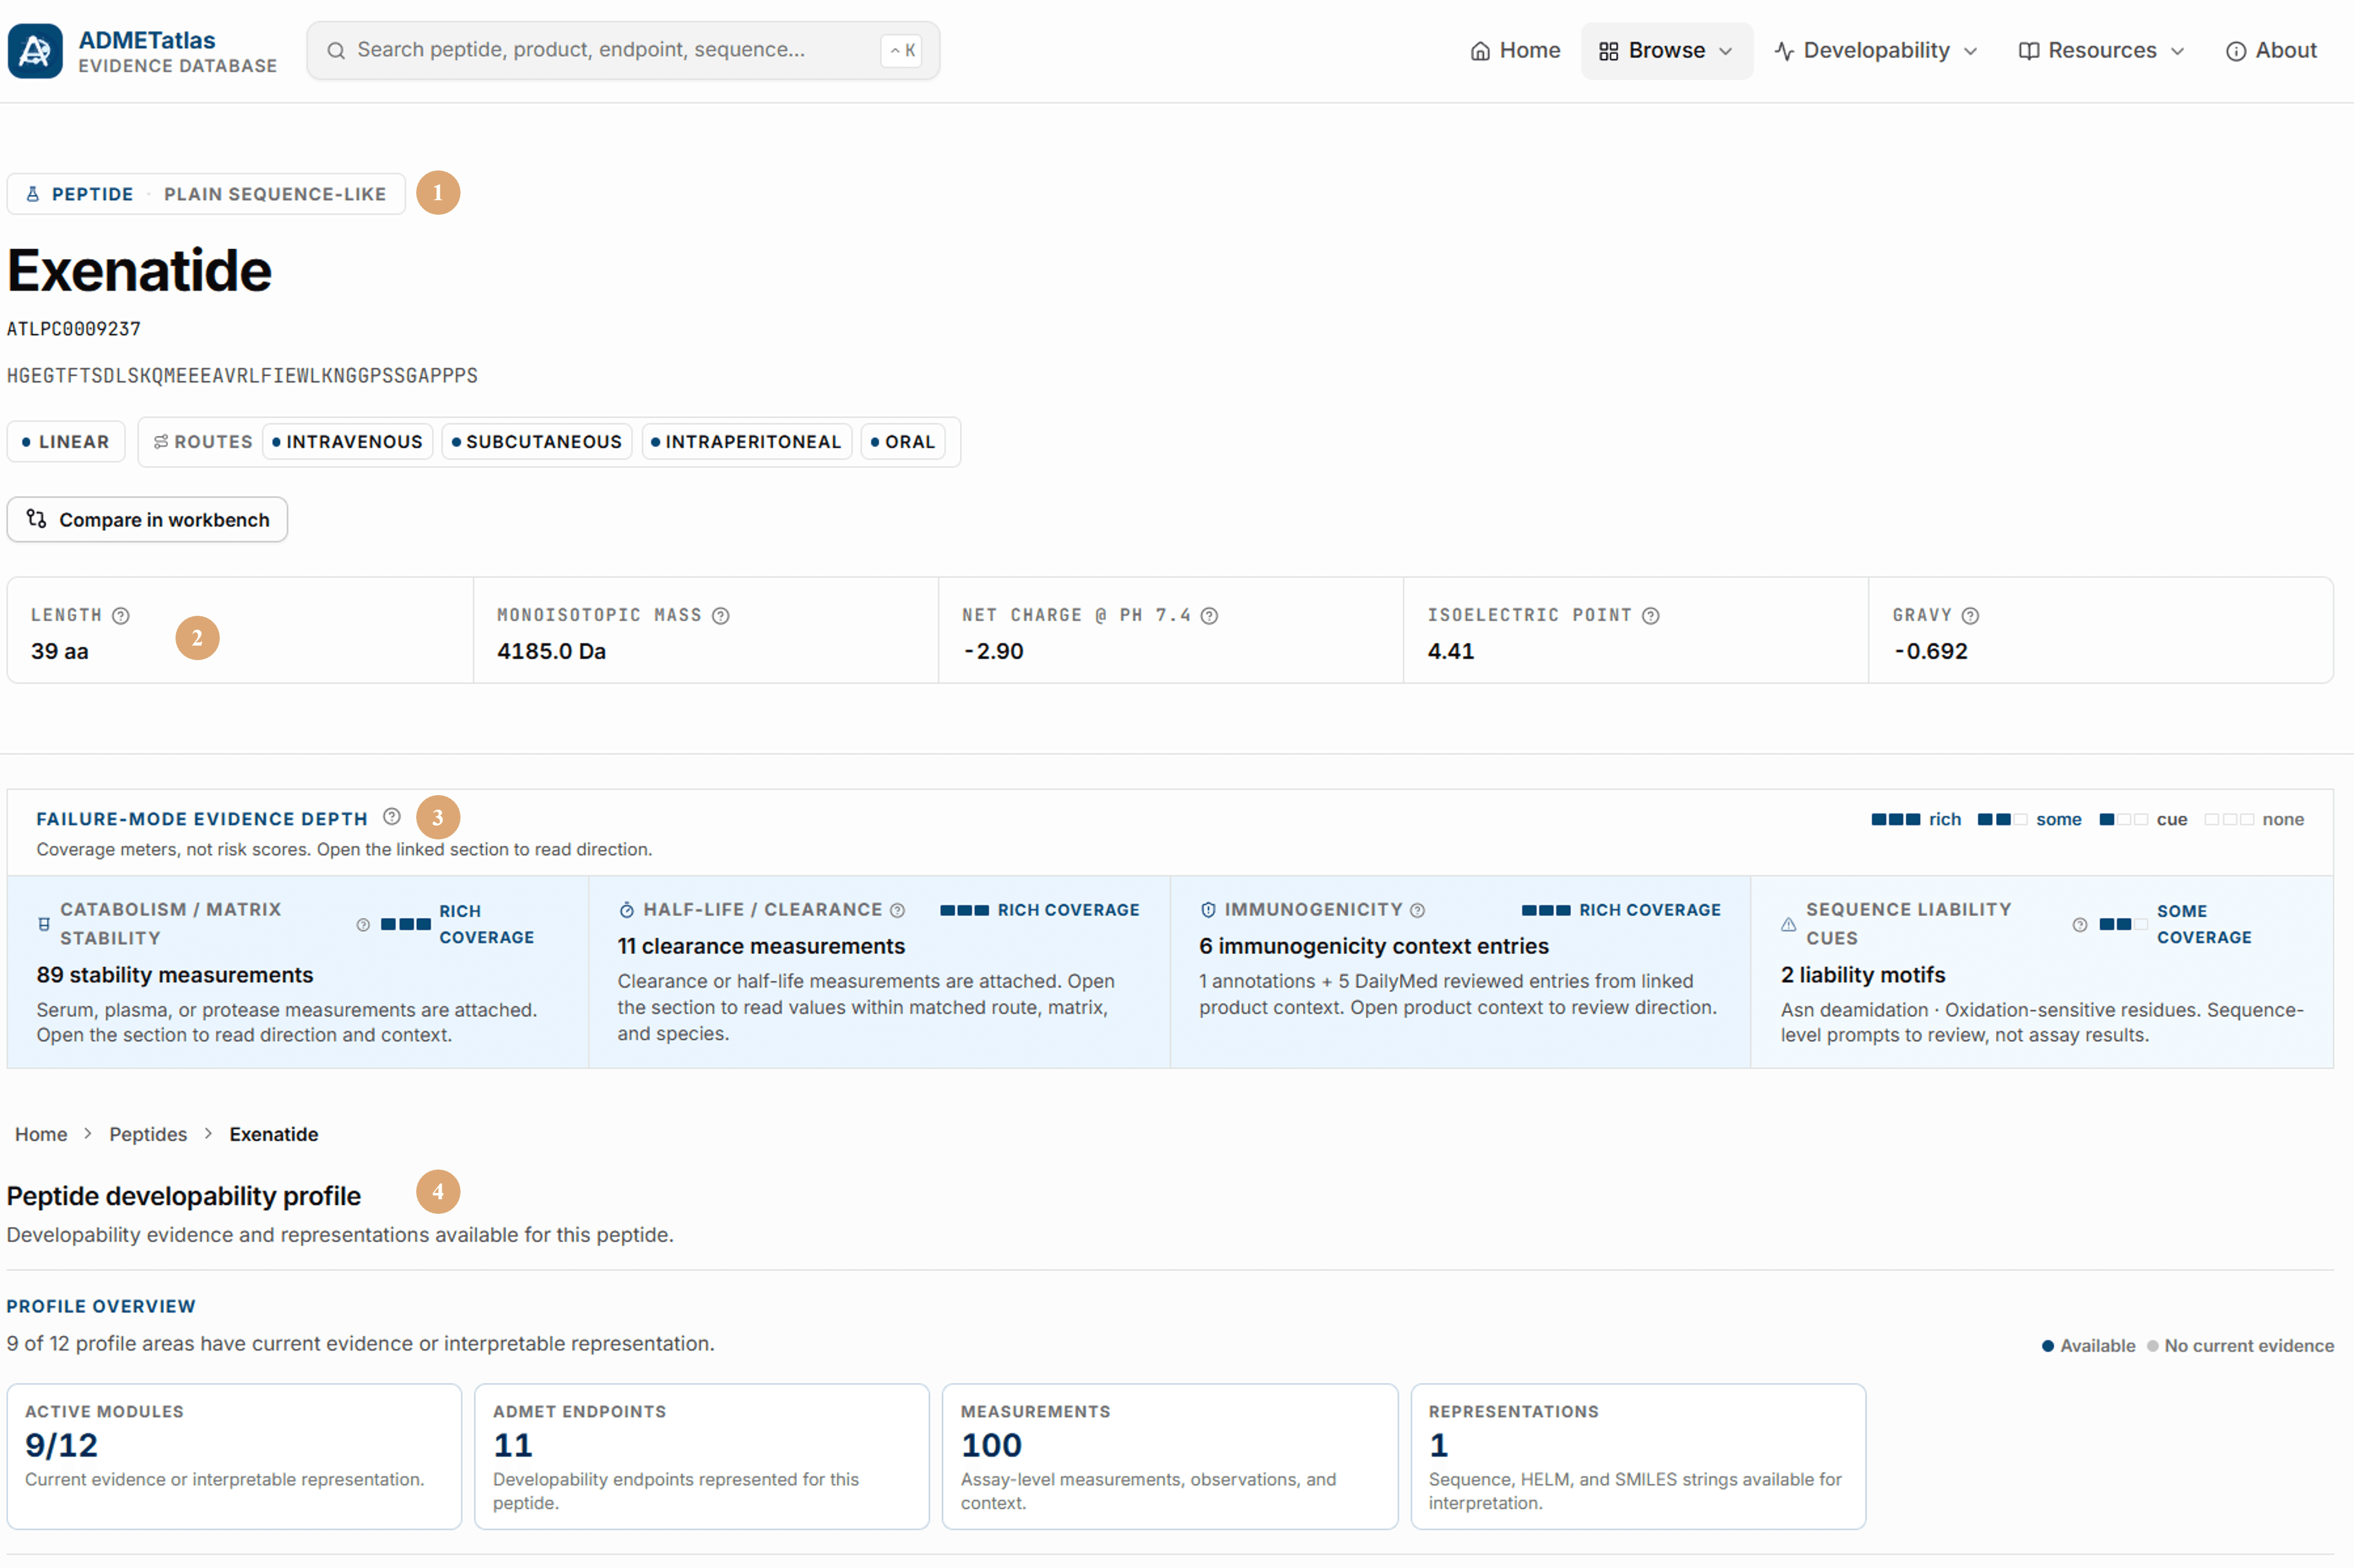Click the Linear tag chip
Viewport: 2354px width, 1568px height.
tap(66, 442)
